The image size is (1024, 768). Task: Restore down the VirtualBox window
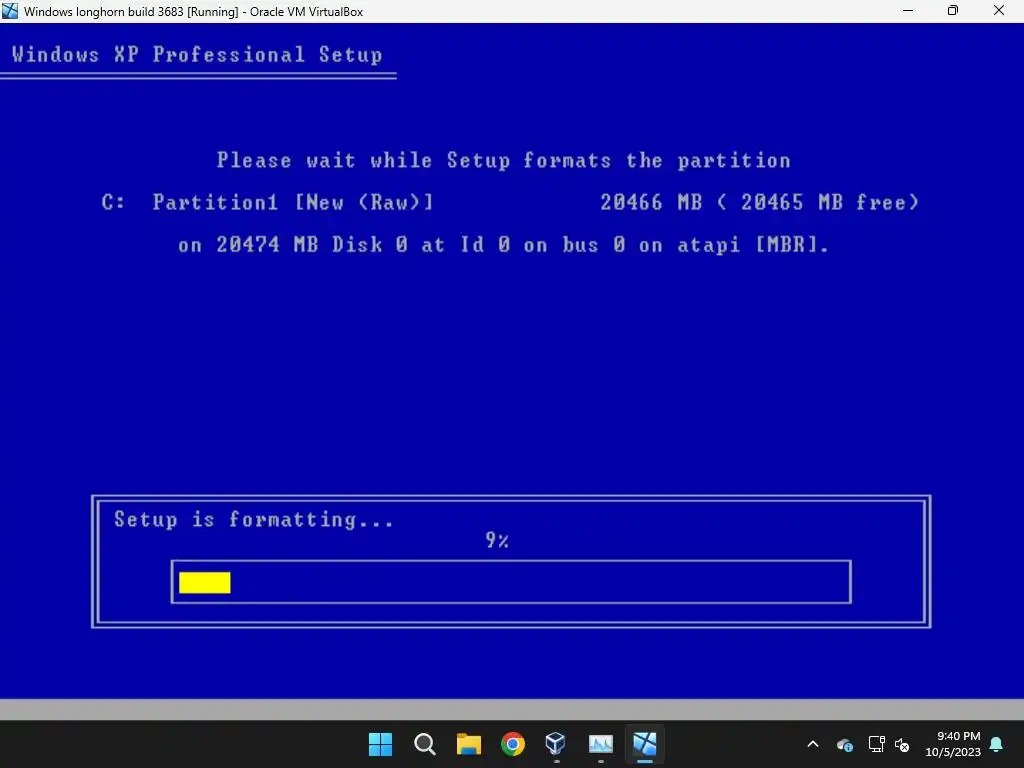coord(953,11)
